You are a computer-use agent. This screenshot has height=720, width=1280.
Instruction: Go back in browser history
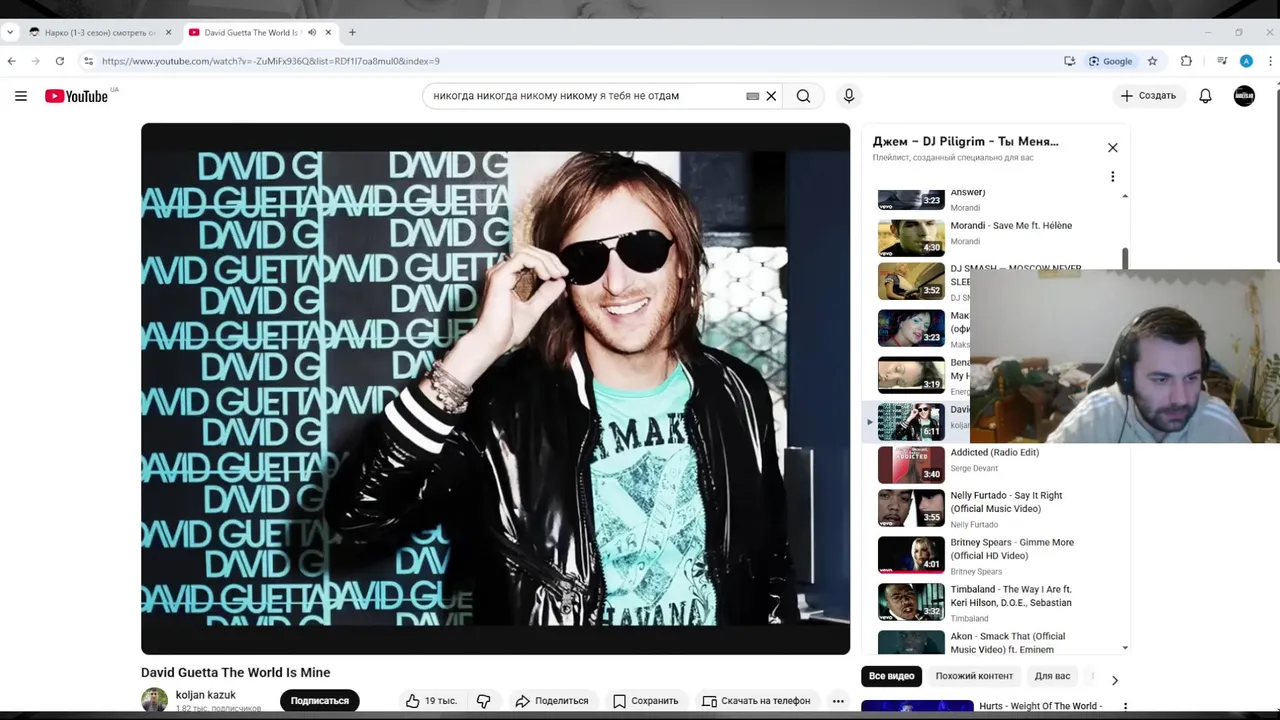(x=12, y=61)
